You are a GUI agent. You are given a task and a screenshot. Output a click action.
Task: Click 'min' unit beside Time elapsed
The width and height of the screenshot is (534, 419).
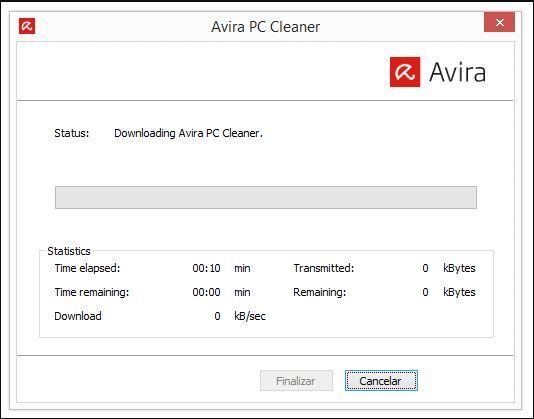coord(242,268)
